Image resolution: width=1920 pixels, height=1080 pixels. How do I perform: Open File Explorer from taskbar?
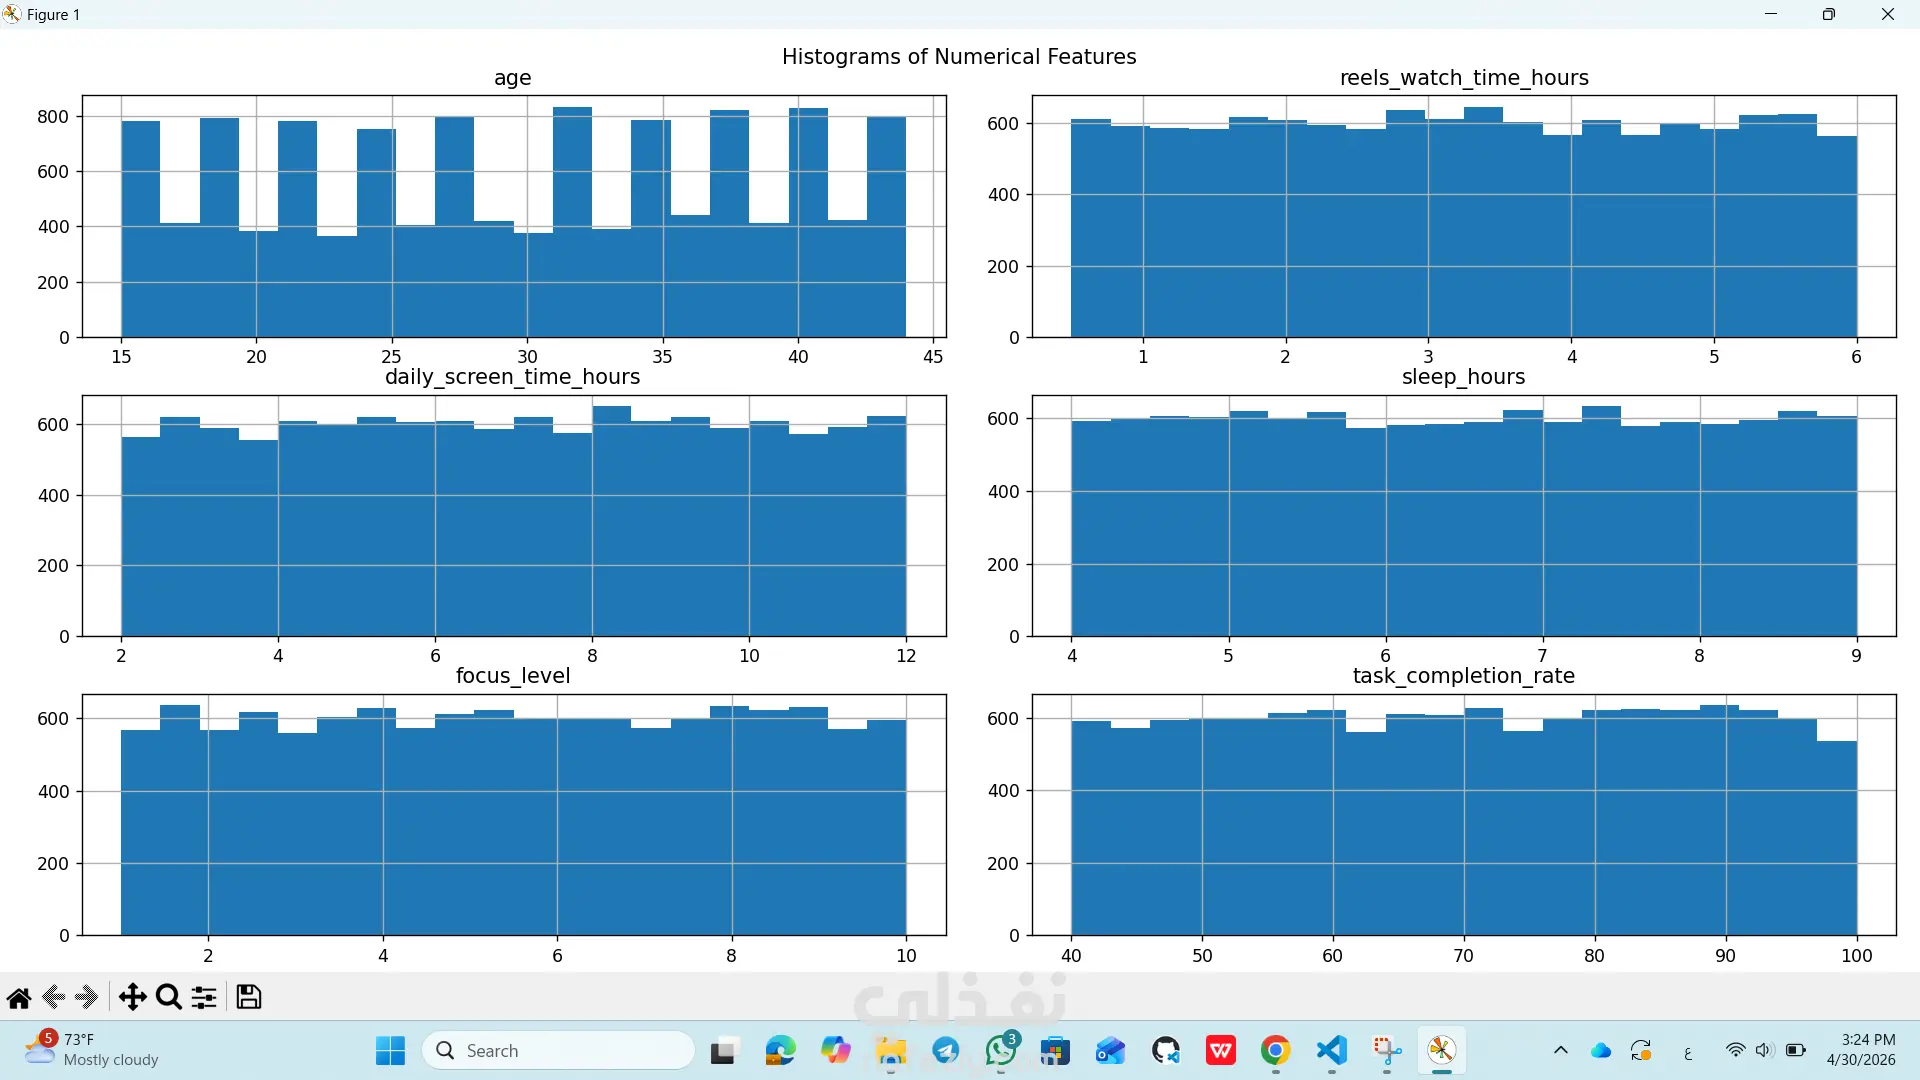(x=891, y=1051)
